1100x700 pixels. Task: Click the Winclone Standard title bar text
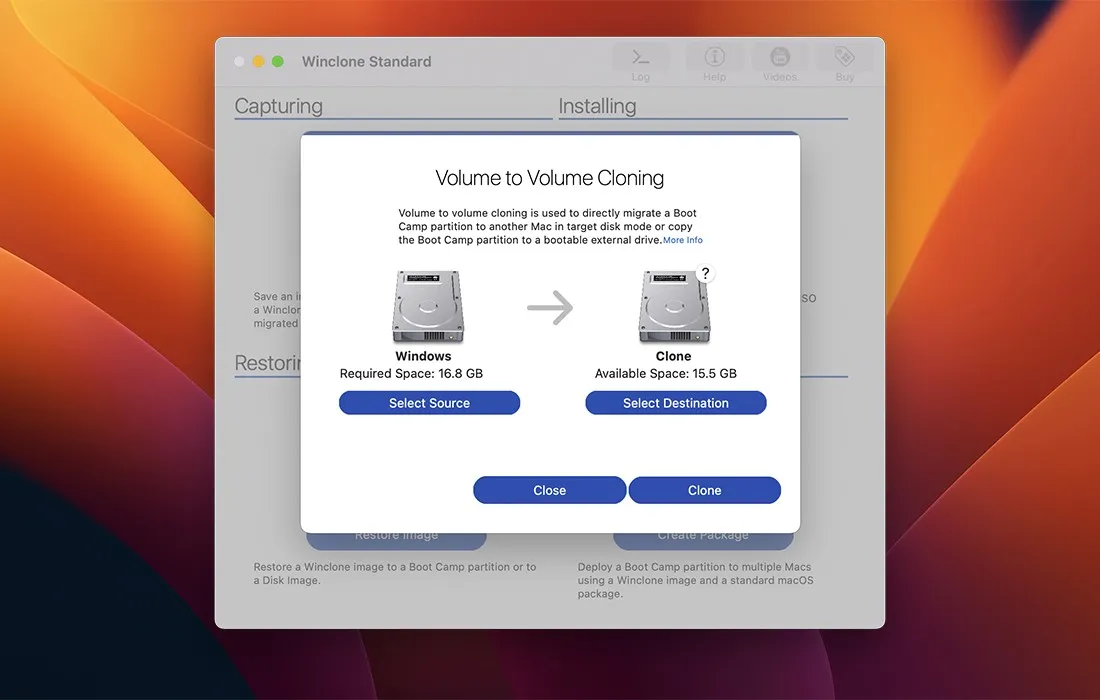tap(366, 61)
